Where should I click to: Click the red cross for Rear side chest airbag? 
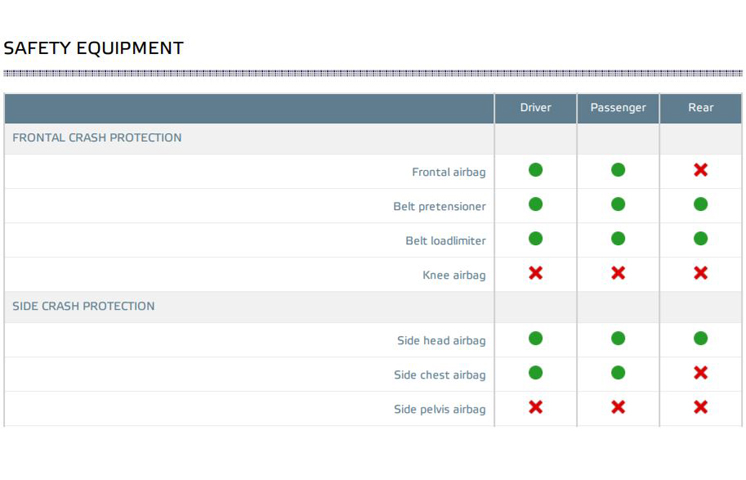click(x=701, y=373)
